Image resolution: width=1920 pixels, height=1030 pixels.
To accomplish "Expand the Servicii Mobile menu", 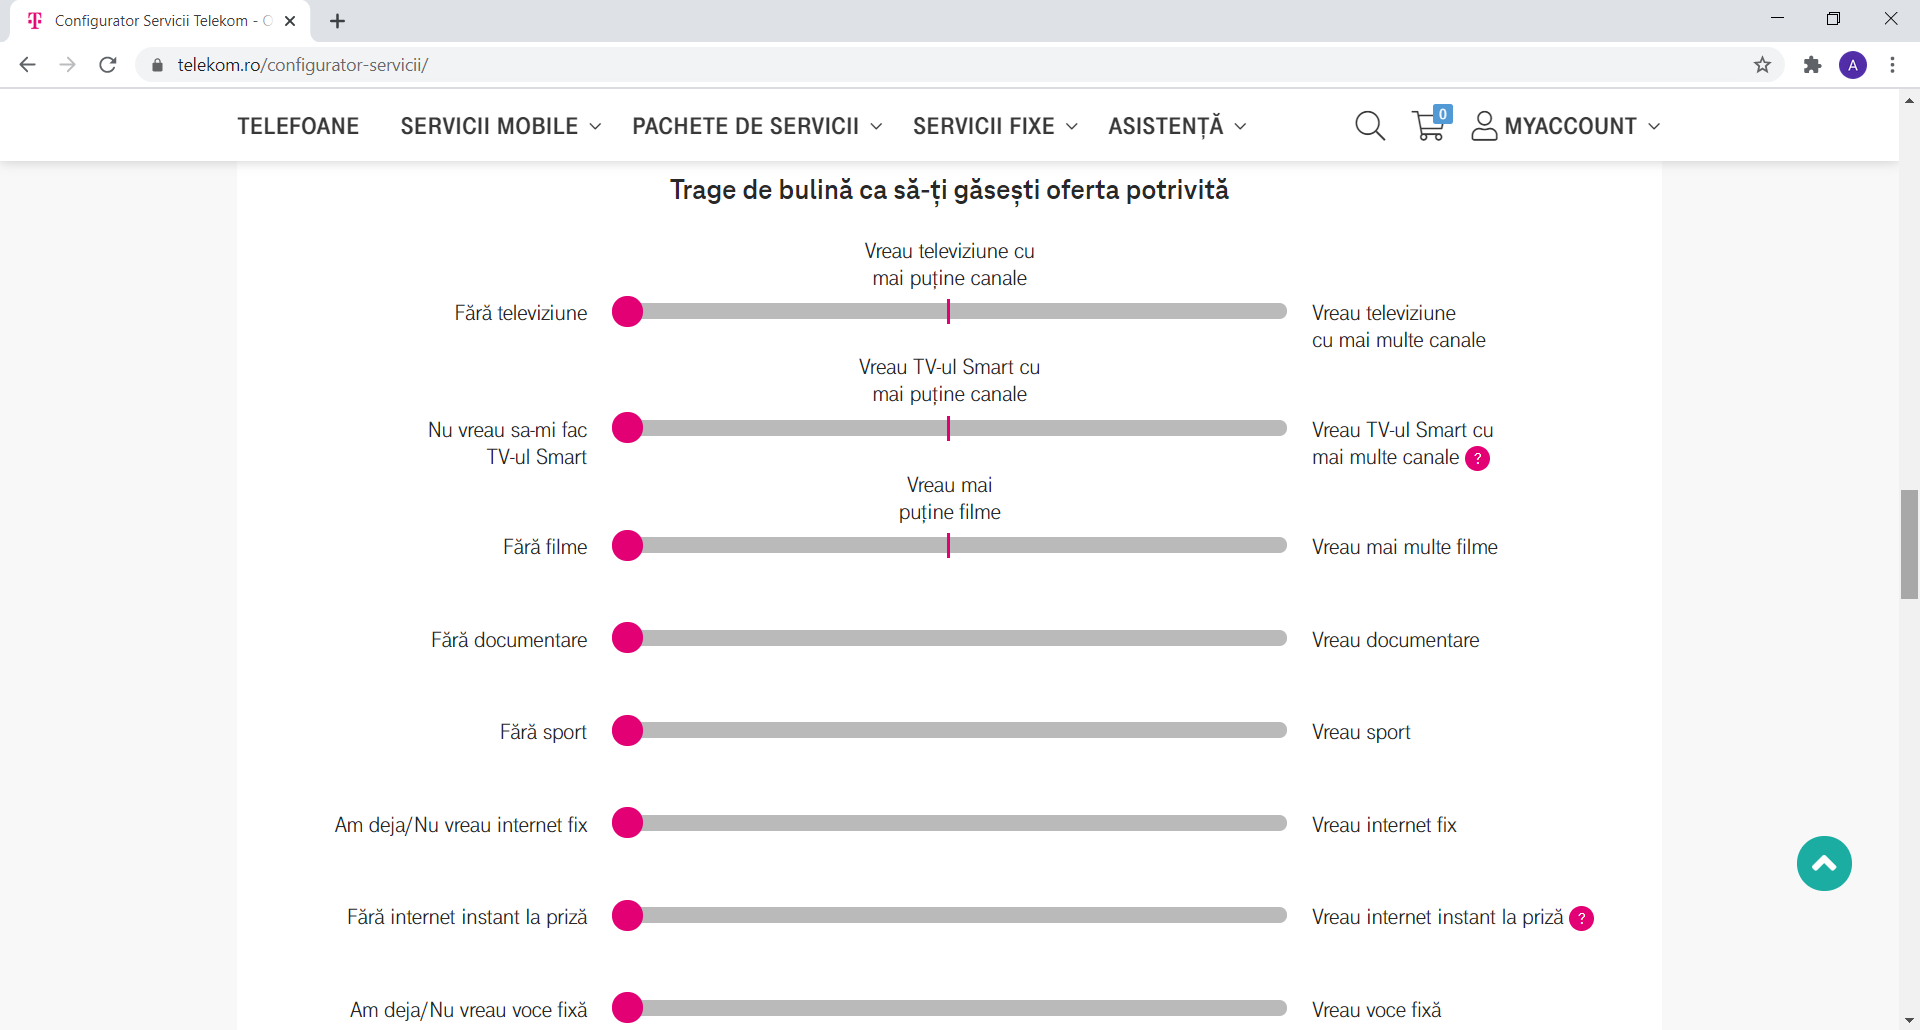I will (x=500, y=126).
